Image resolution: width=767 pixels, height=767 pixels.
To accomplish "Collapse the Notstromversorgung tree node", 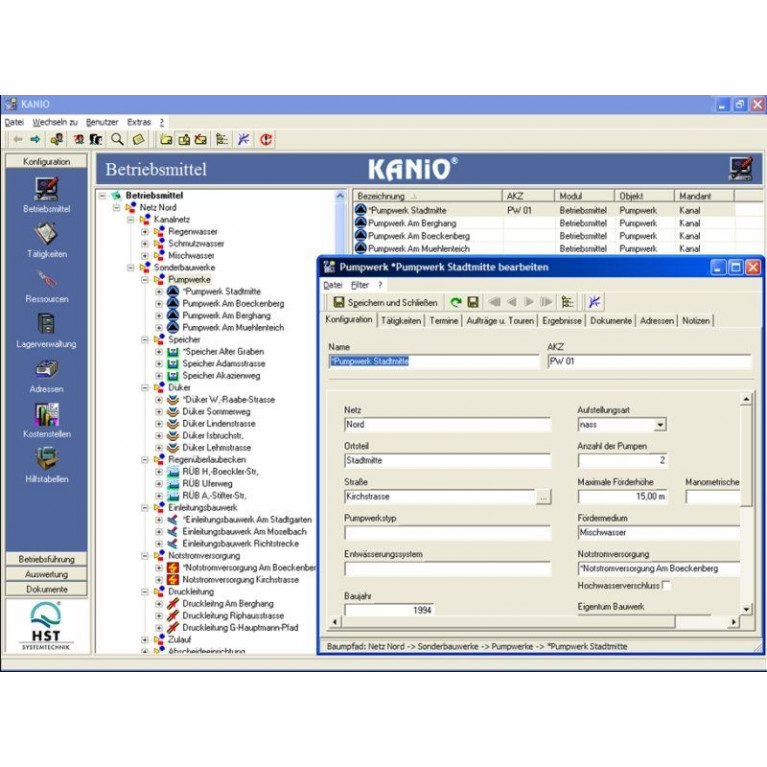I will click(x=145, y=556).
